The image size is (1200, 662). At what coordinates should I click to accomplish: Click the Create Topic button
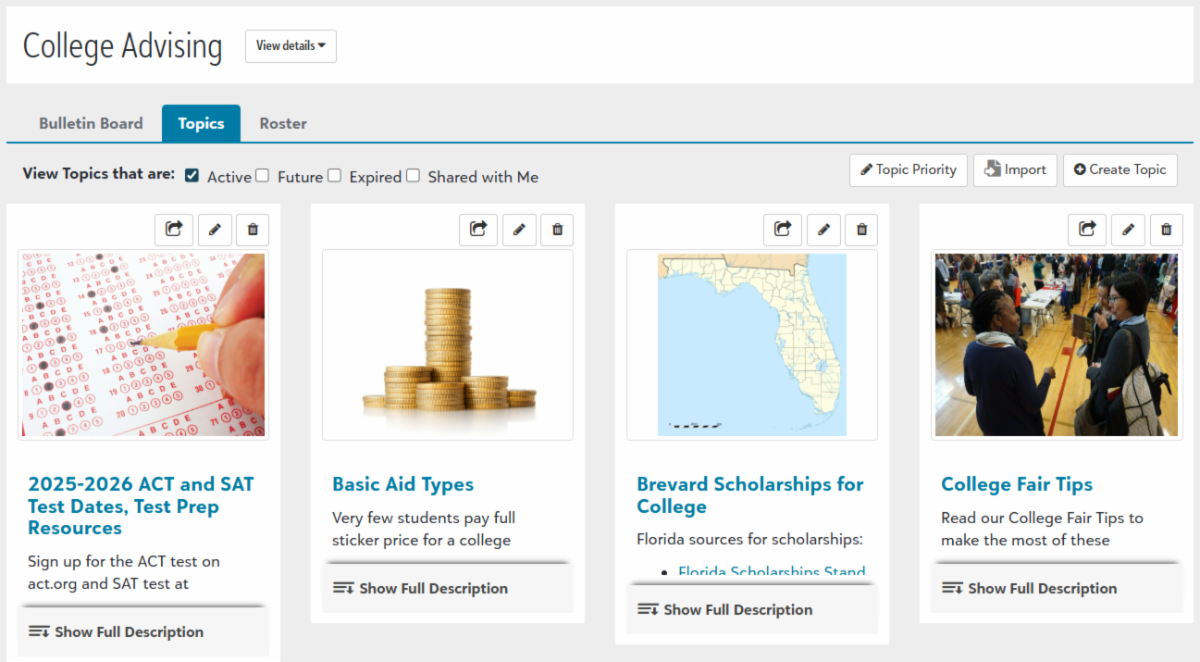[1120, 170]
